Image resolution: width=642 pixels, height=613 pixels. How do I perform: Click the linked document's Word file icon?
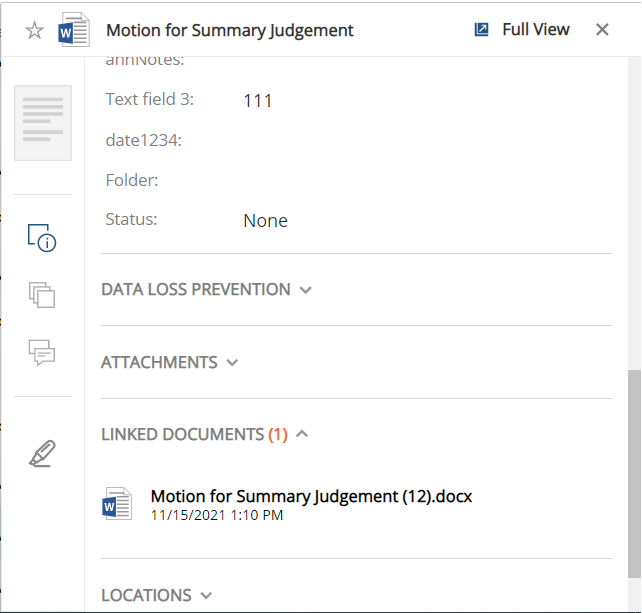click(x=118, y=505)
